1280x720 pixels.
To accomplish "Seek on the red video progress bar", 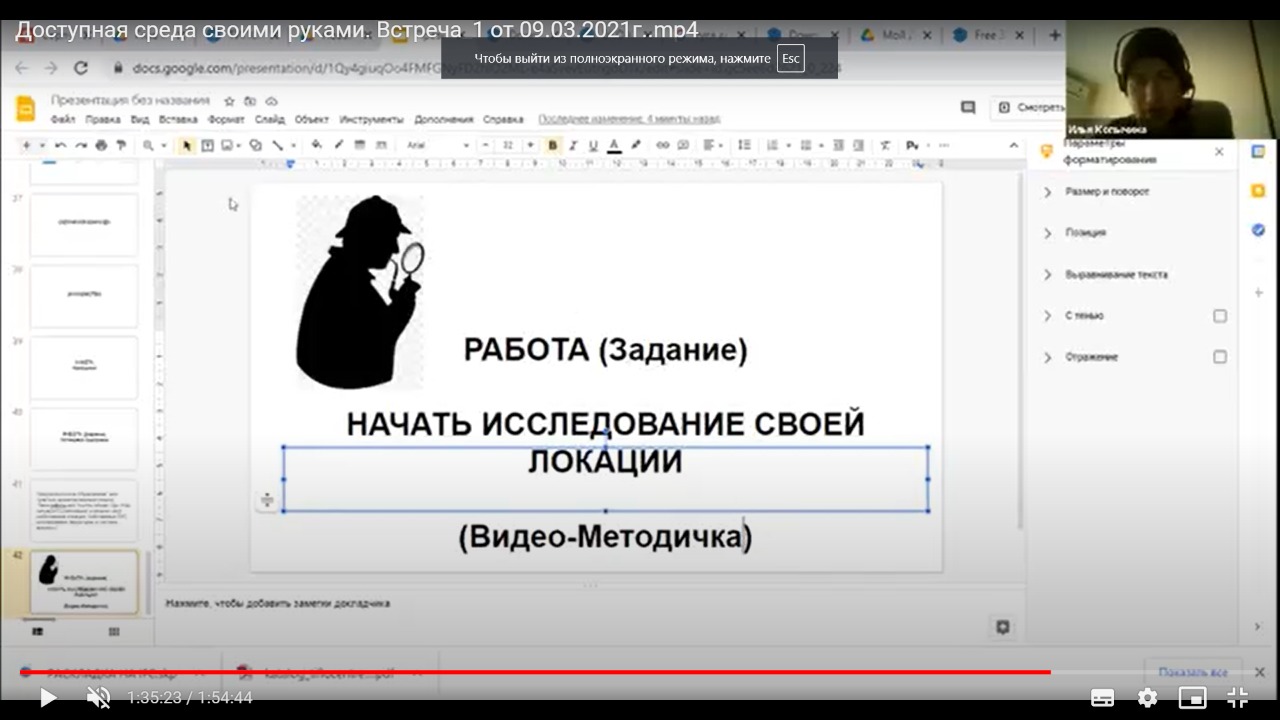I will coord(640,672).
